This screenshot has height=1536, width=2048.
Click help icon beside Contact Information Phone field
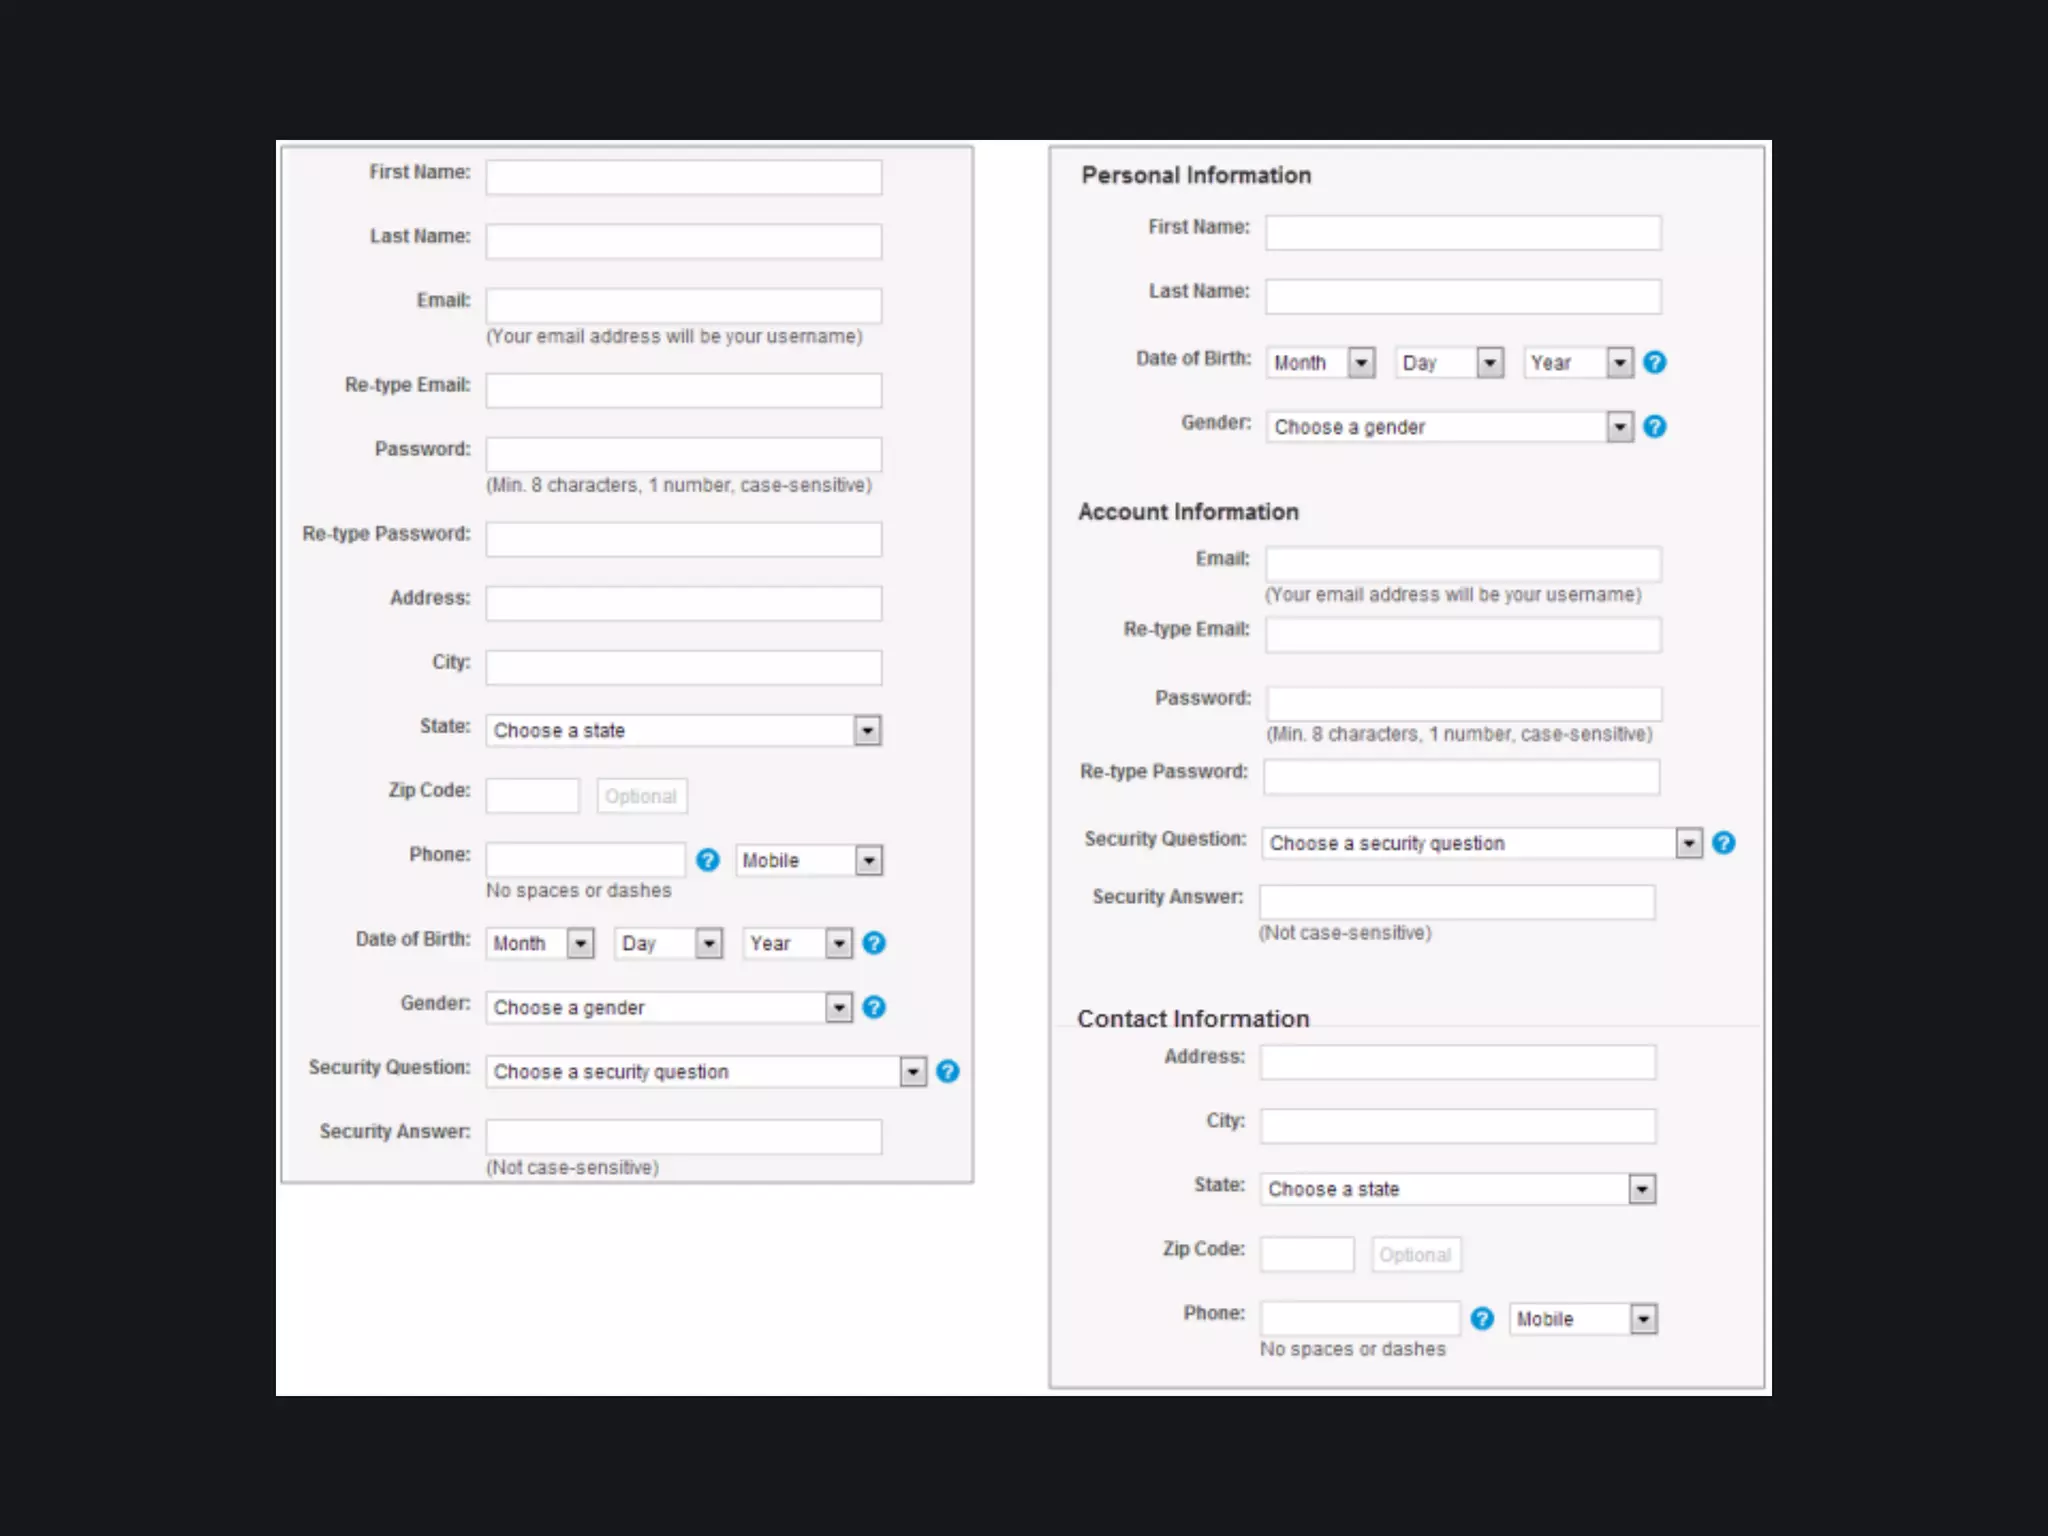click(x=1482, y=1319)
